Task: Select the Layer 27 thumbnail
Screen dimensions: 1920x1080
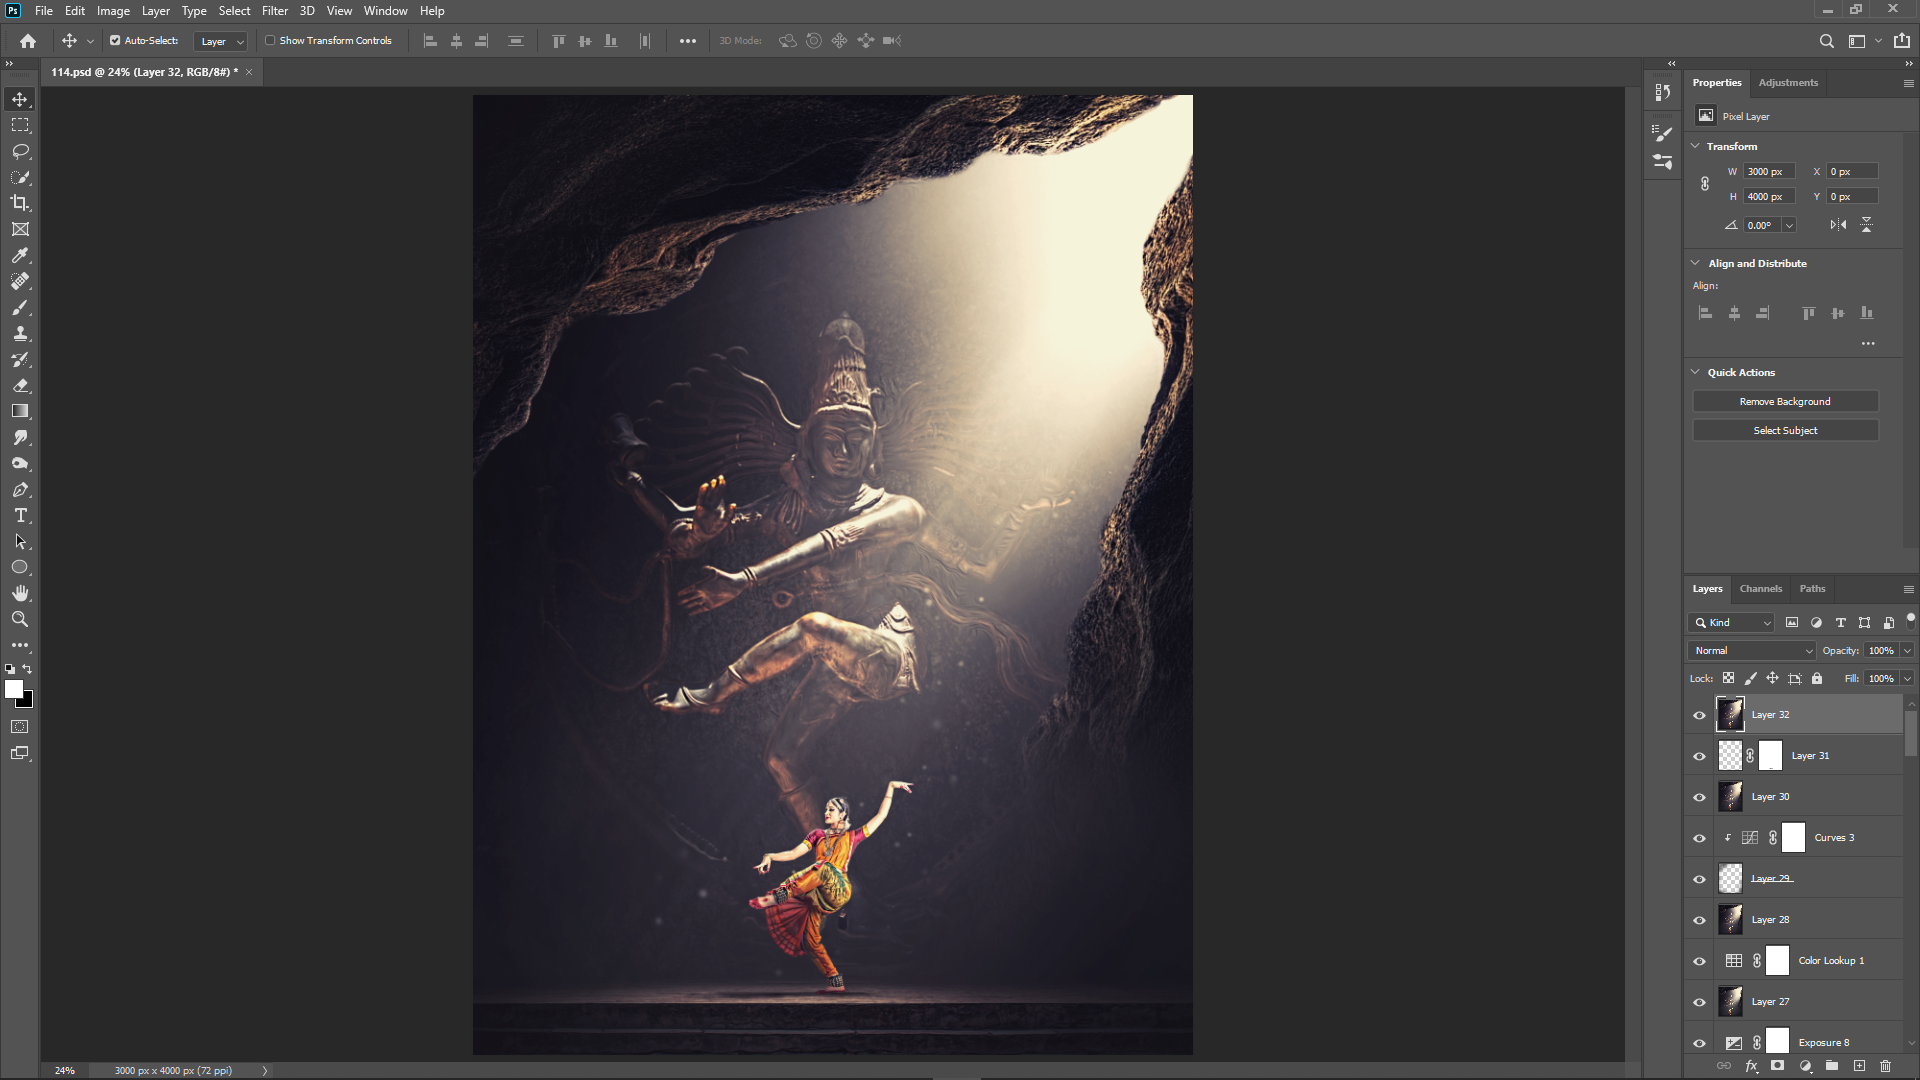Action: tap(1730, 1002)
